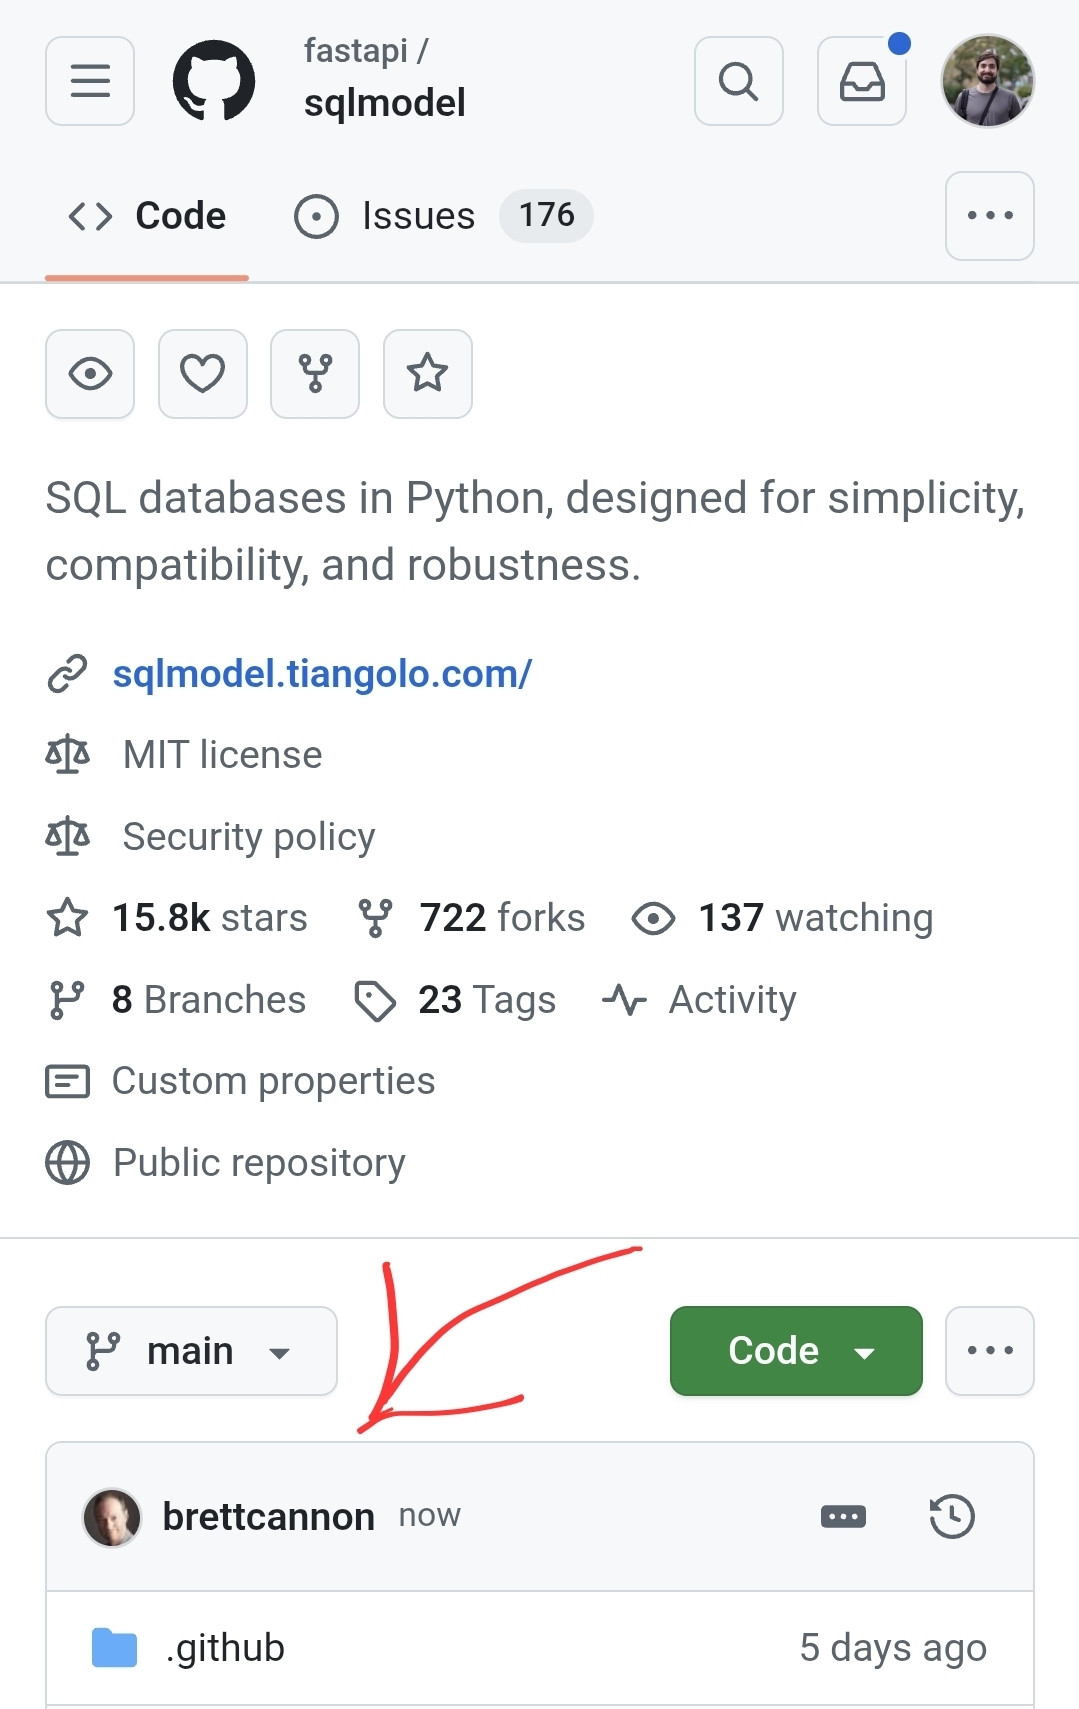View the 23 Tags list

[x=487, y=1000]
